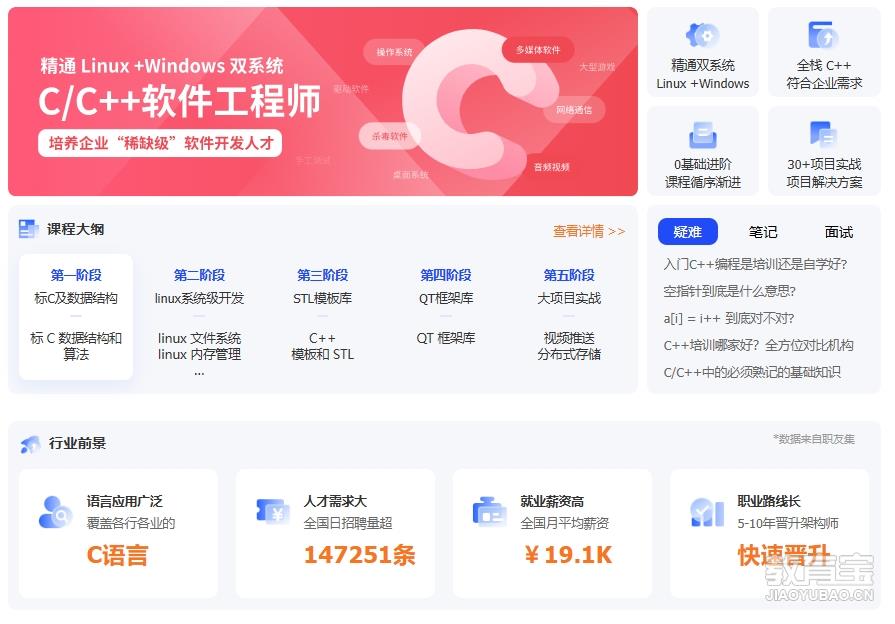Open 空指针到底是什么意思? article link
895x624 pixels.
click(729, 291)
